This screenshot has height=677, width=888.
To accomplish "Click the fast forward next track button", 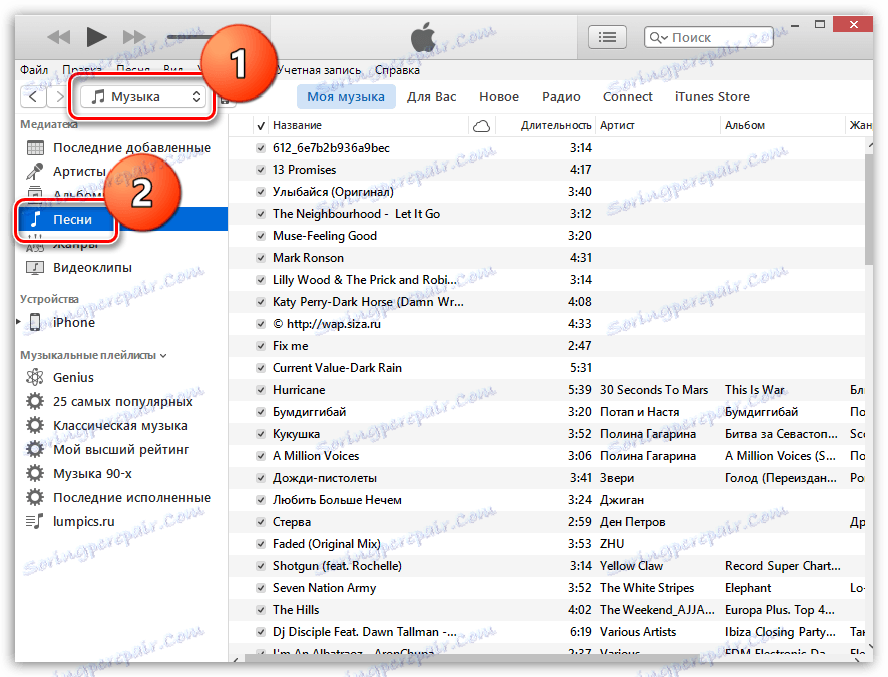I will click(134, 37).
